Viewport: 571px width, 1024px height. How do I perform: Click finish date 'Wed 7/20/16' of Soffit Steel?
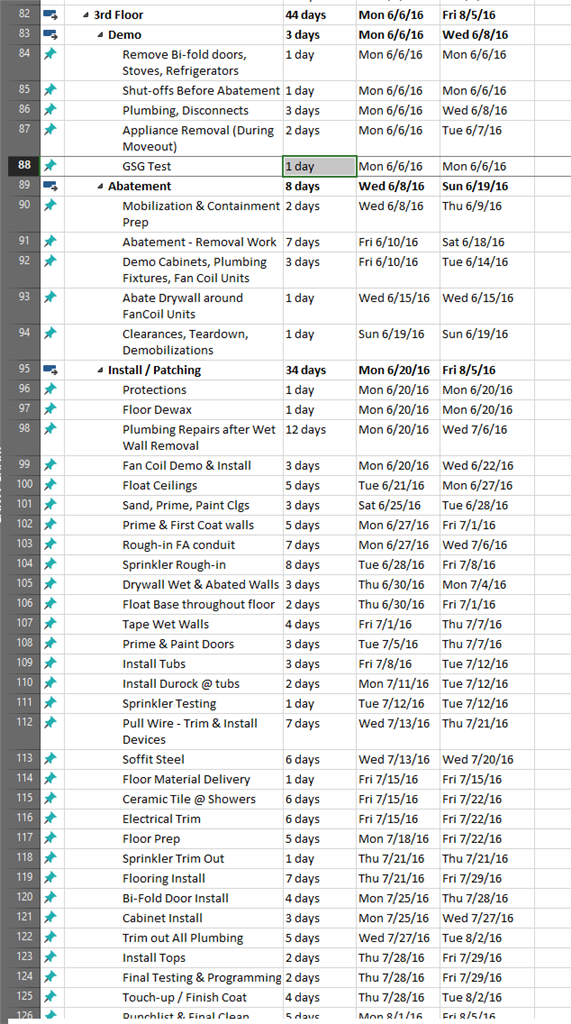[x=478, y=760]
